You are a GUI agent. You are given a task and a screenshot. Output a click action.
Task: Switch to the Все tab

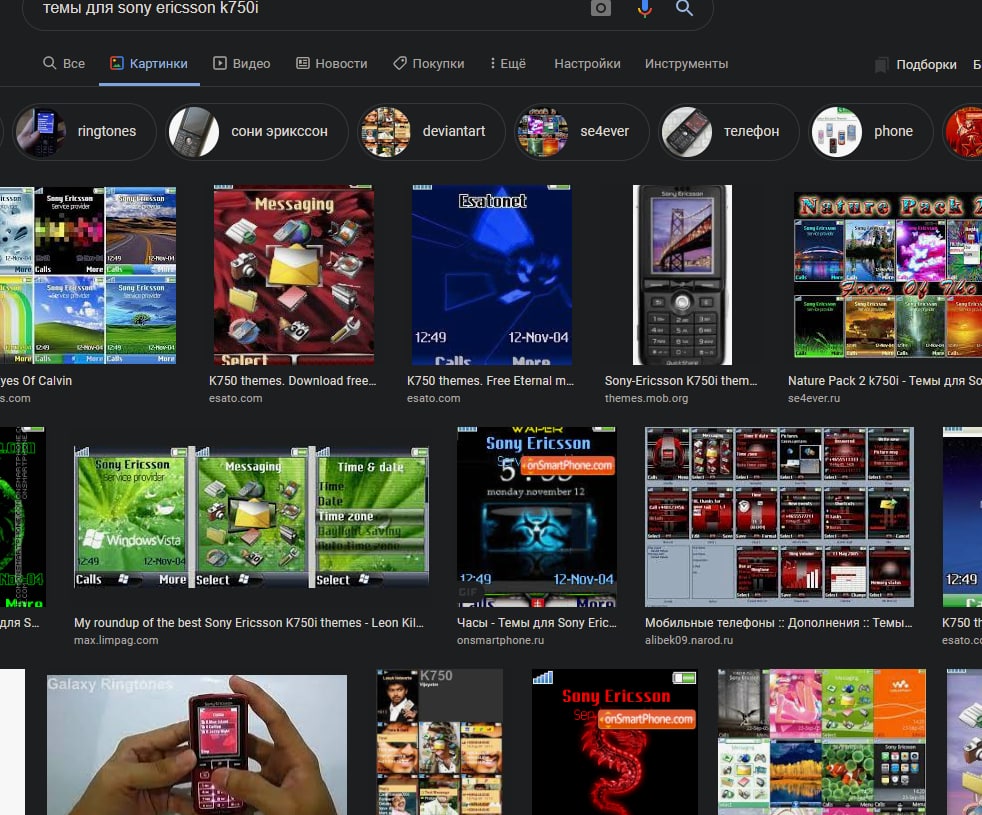point(64,63)
